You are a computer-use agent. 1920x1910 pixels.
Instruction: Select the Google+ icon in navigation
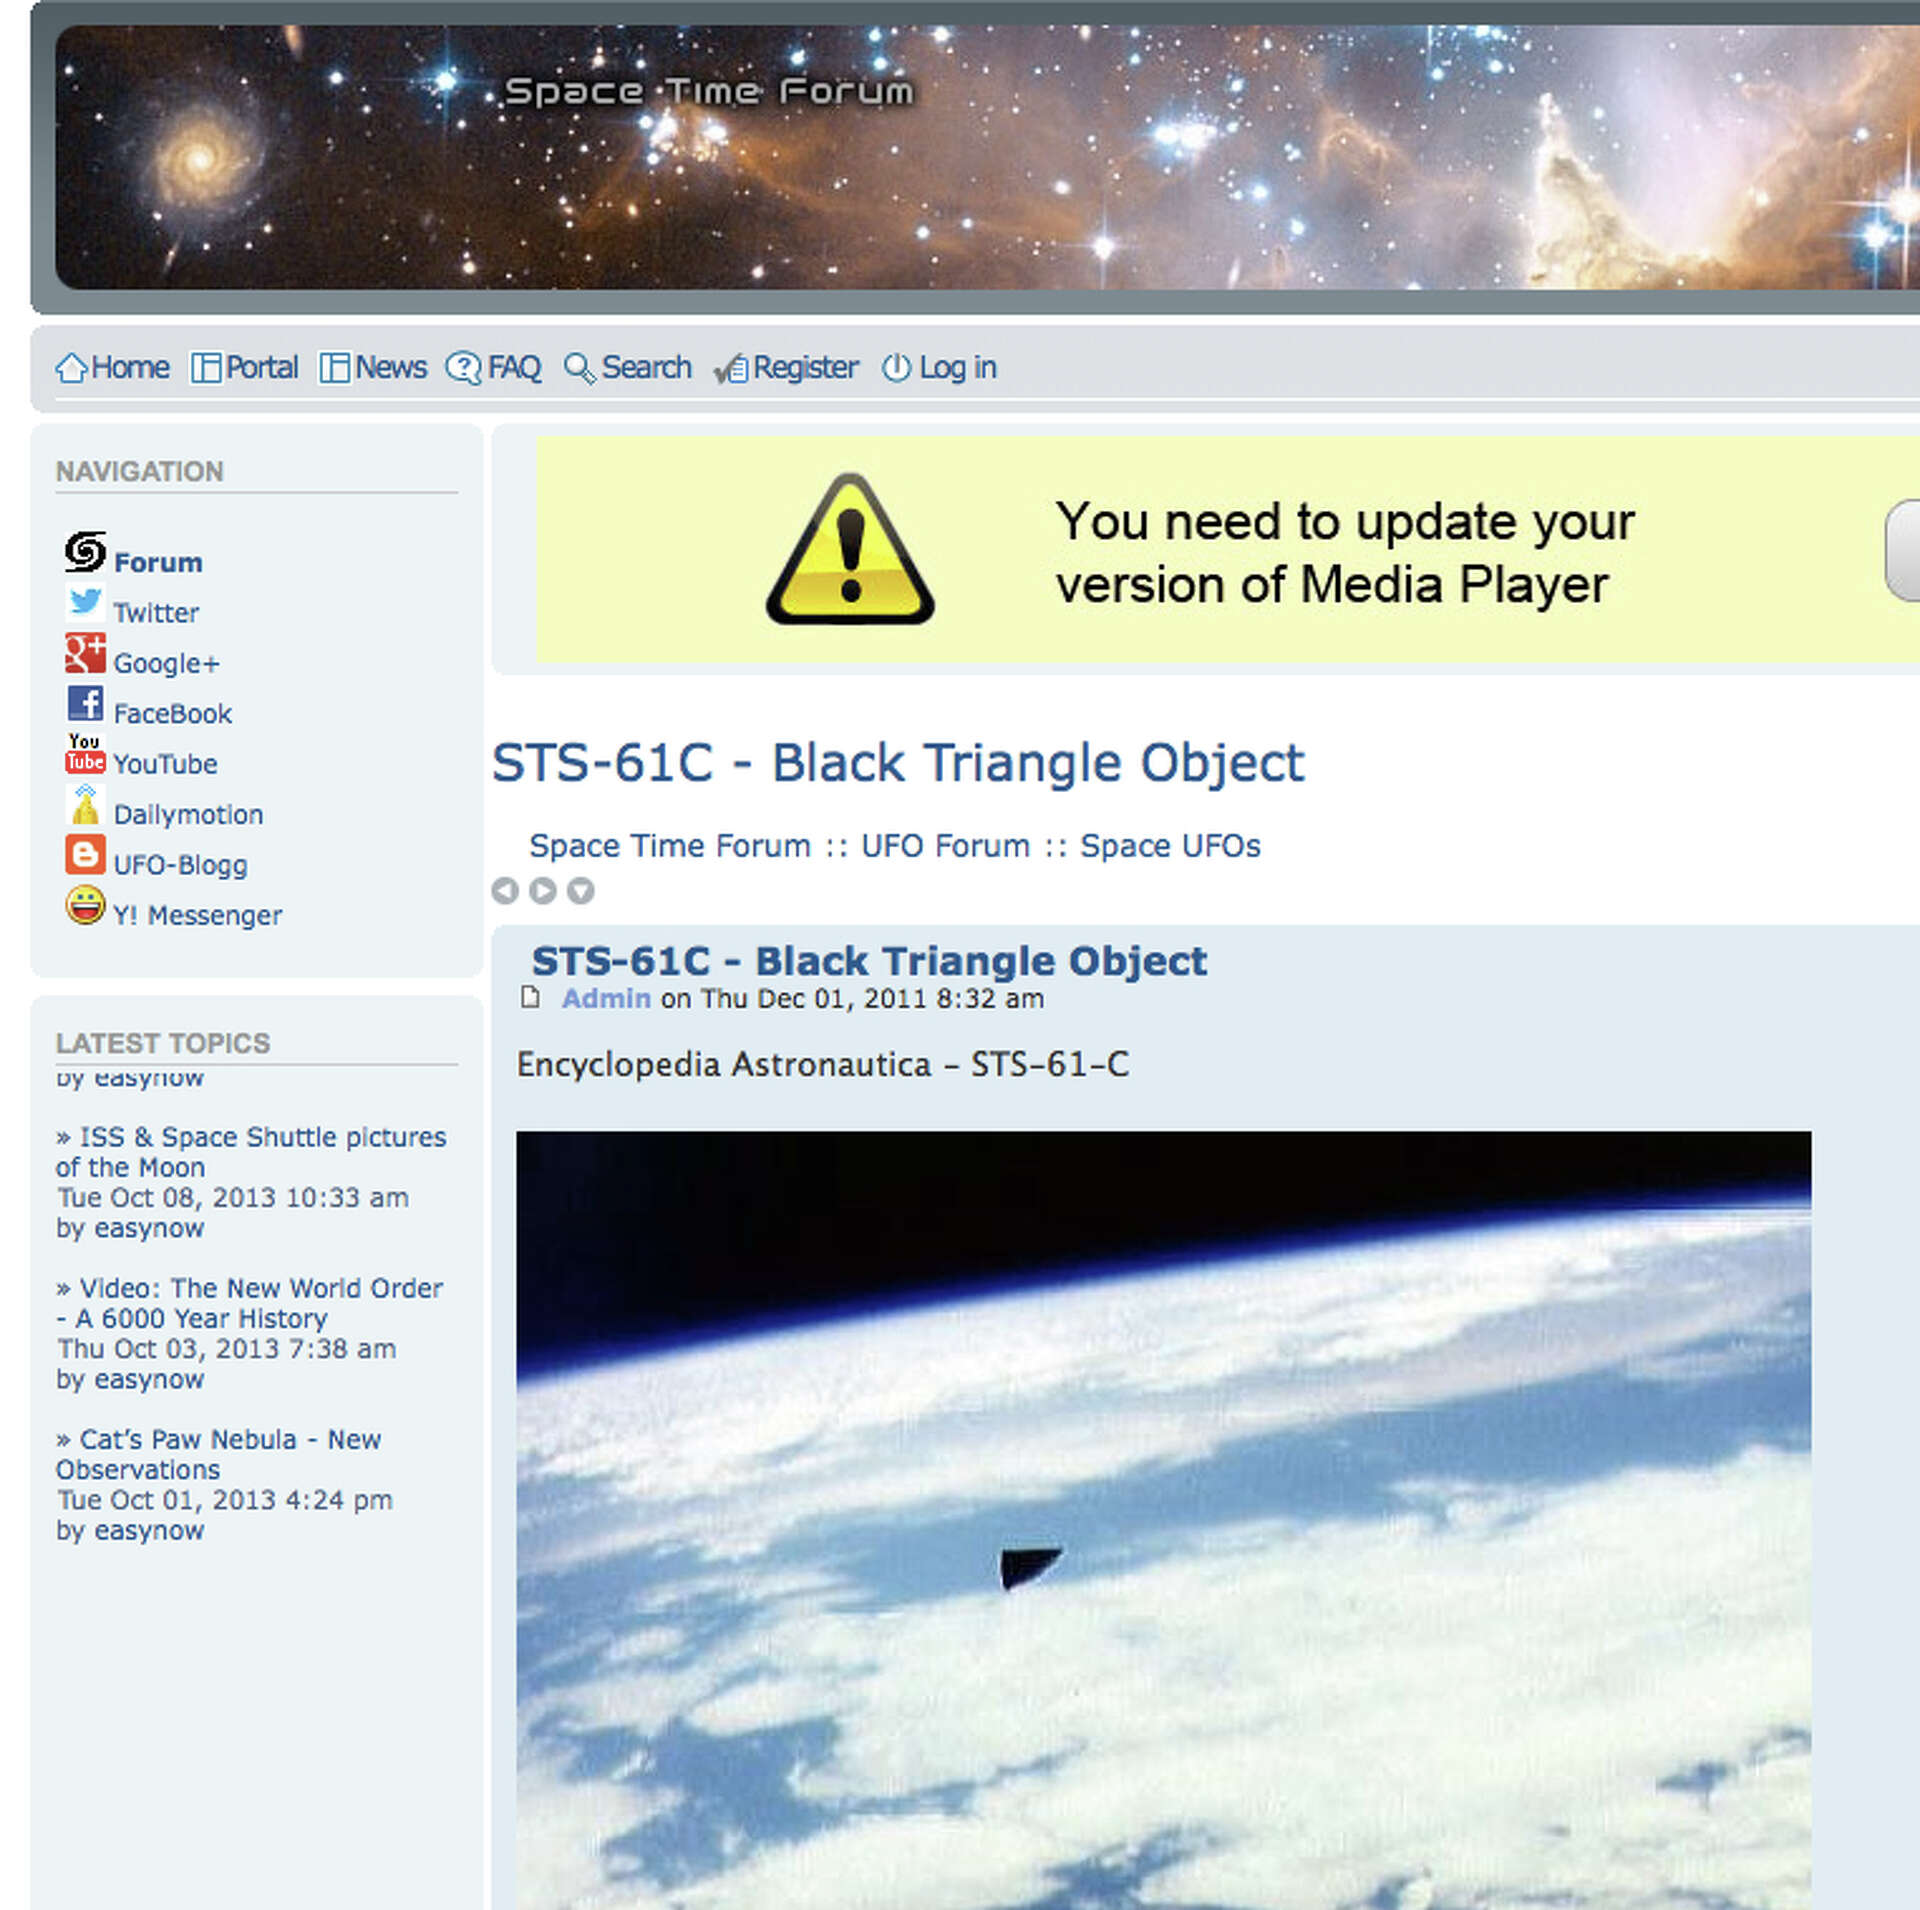tap(86, 655)
